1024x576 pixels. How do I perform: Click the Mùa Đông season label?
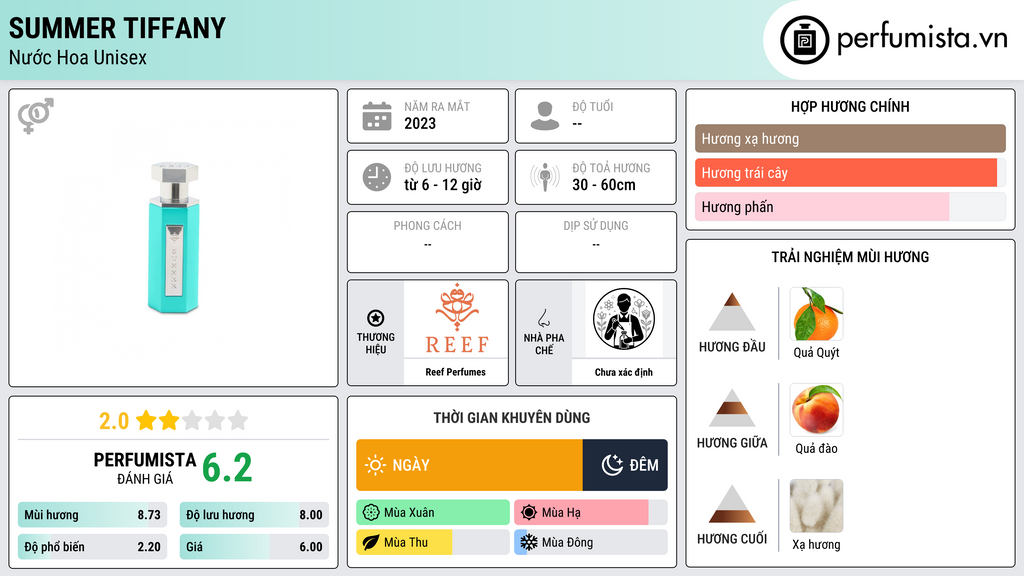[568, 542]
